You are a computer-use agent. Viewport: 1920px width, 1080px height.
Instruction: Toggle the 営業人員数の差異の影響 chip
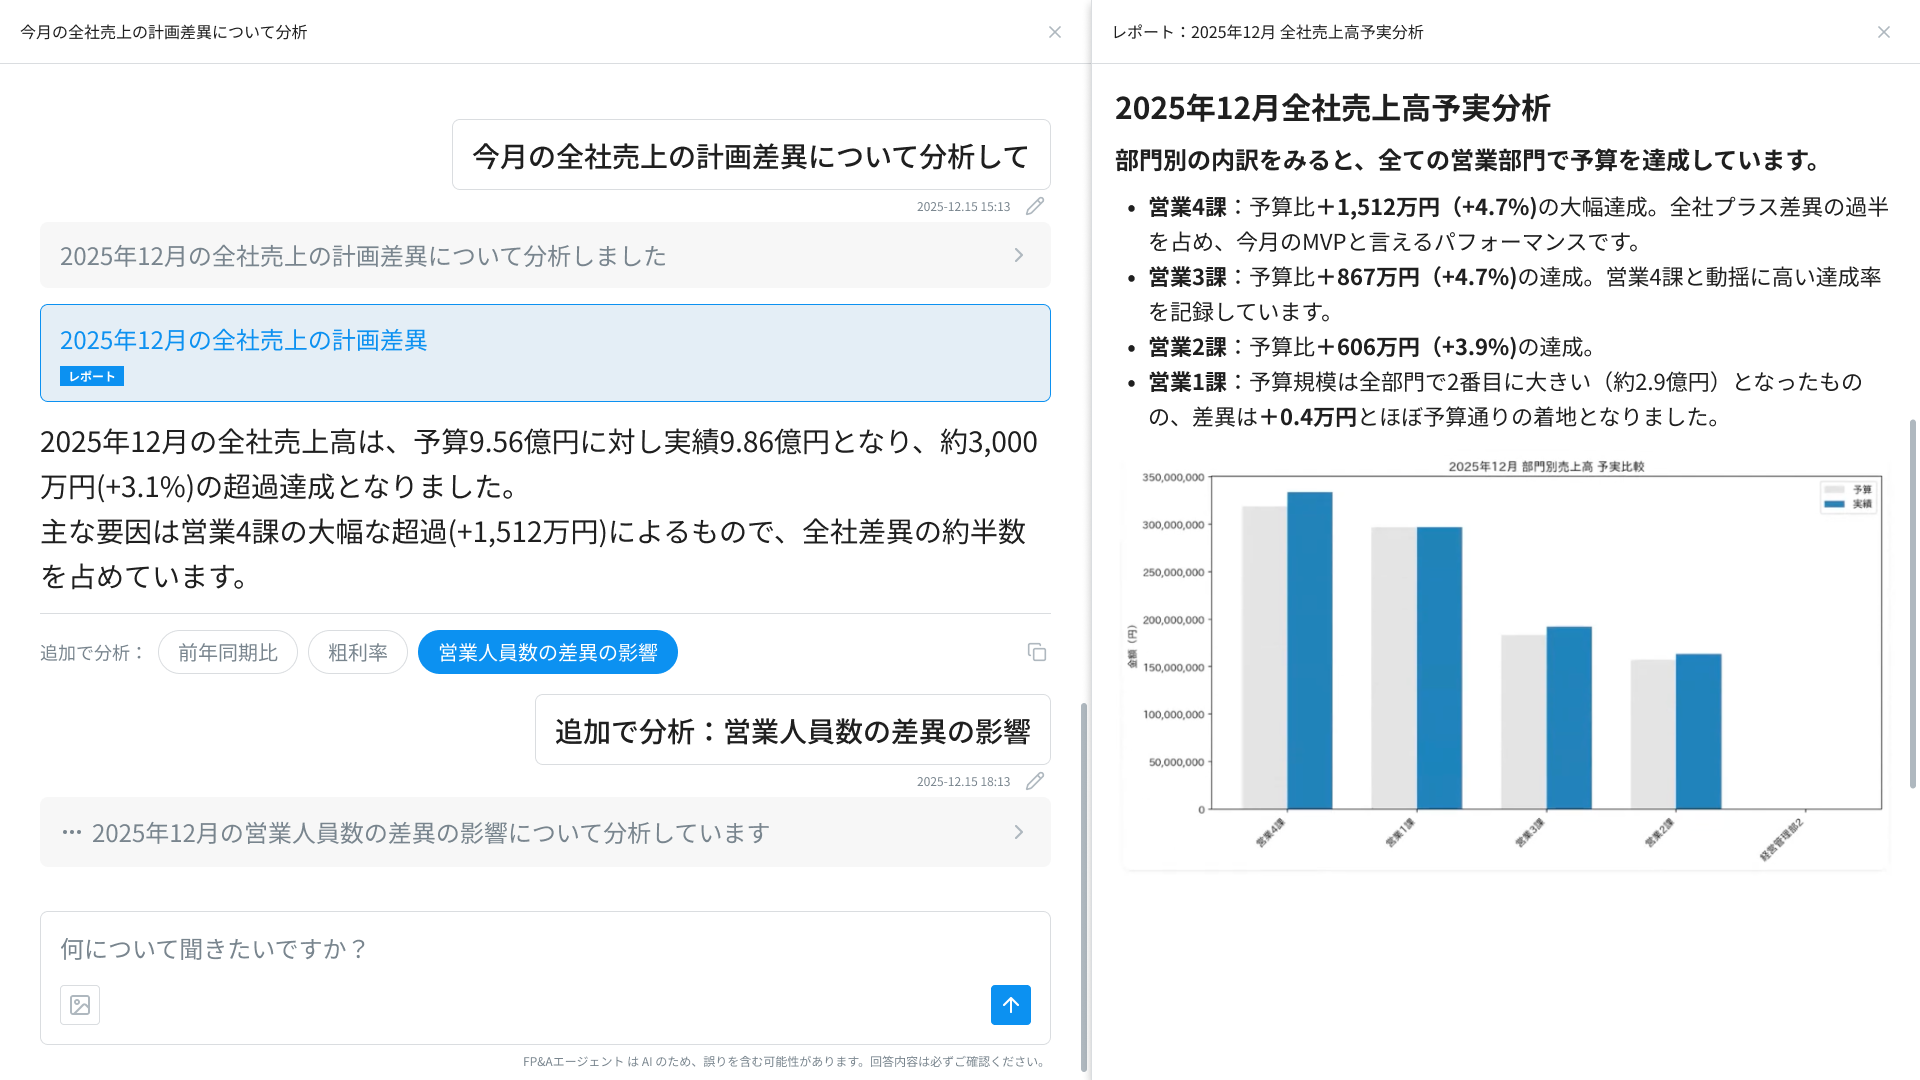click(547, 652)
